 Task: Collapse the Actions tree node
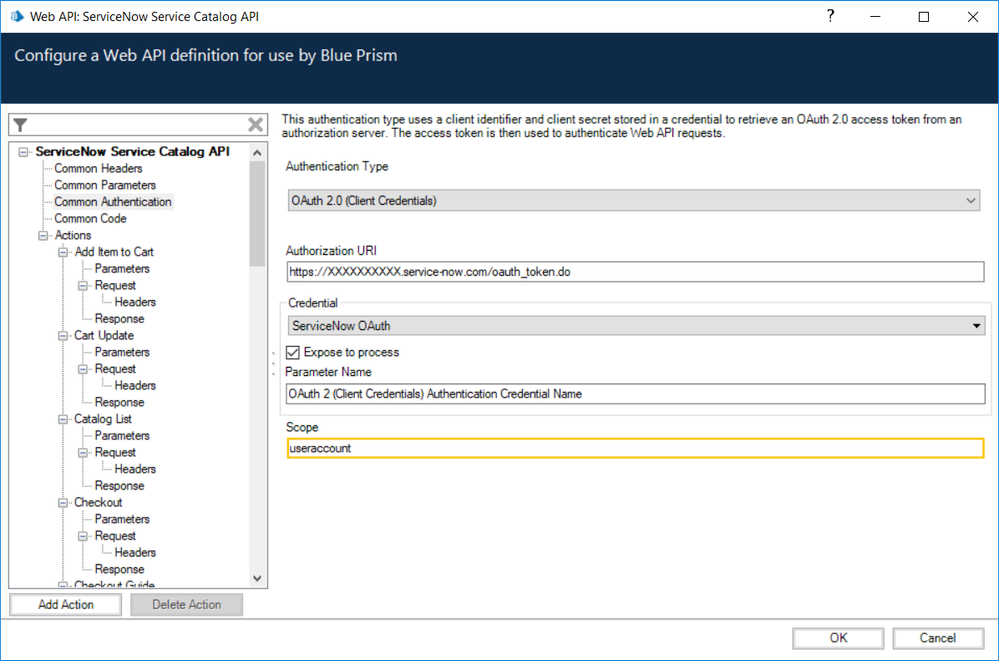point(44,236)
